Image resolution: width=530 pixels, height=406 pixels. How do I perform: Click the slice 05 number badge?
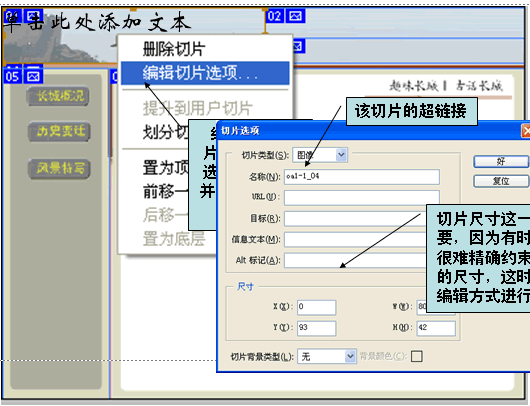13,76
